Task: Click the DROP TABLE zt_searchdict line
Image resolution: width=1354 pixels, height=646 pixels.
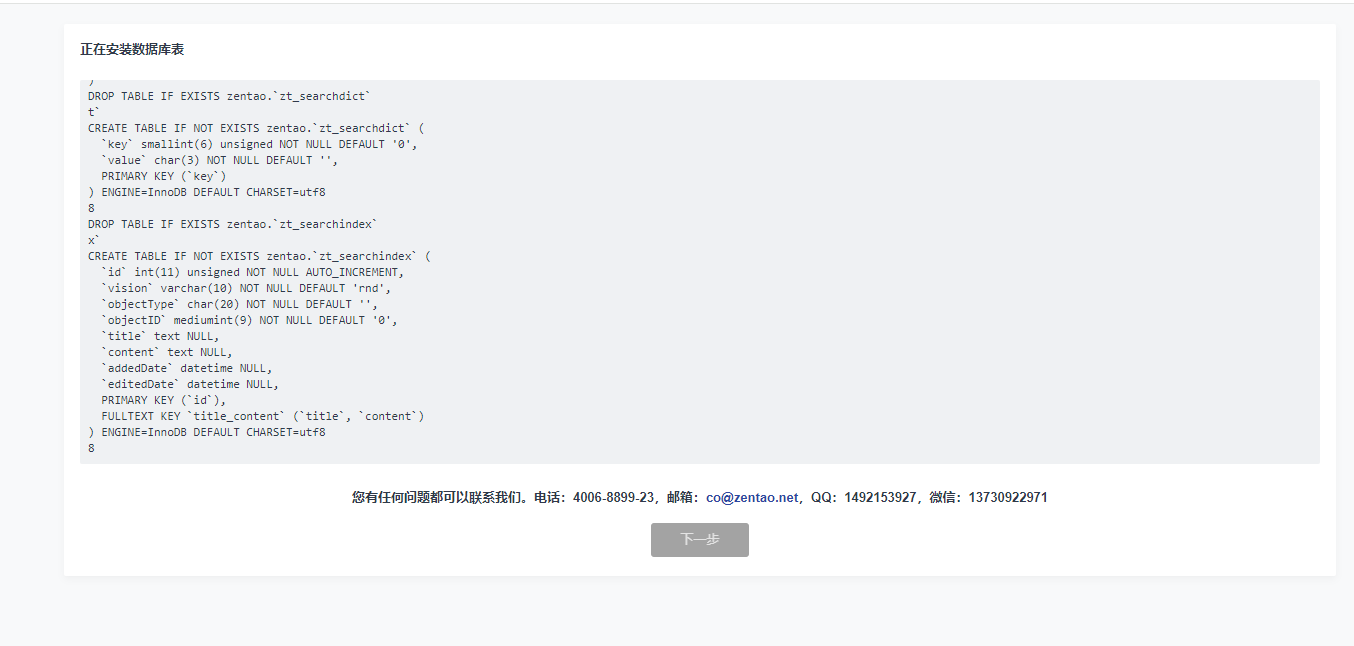Action: [x=229, y=96]
